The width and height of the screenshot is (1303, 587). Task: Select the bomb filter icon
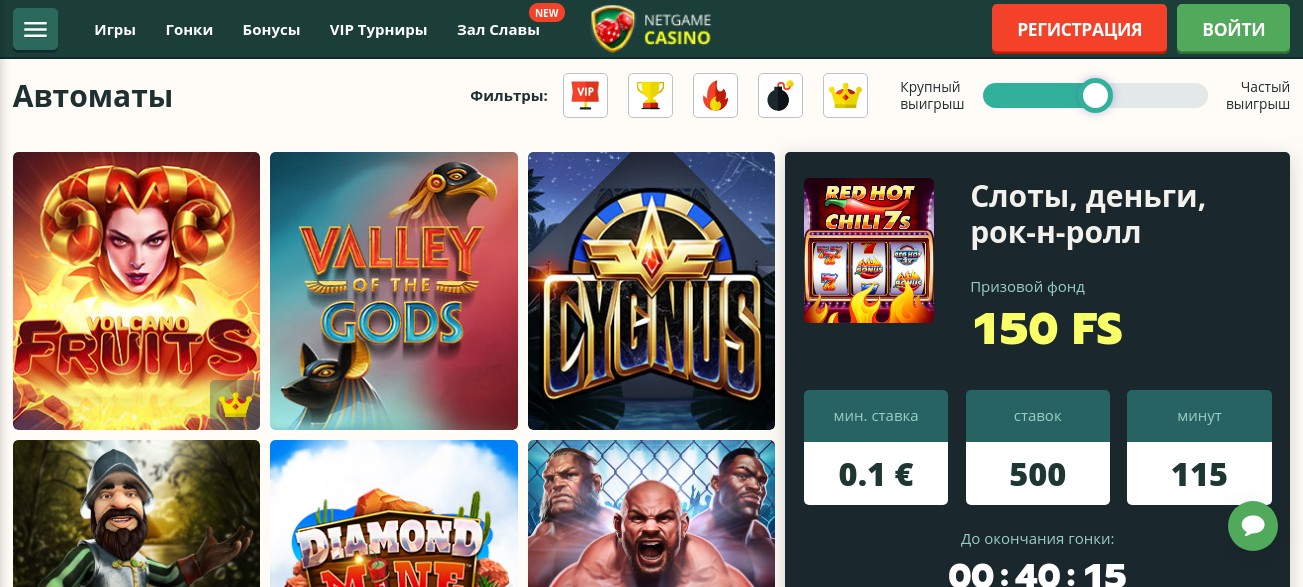point(780,96)
